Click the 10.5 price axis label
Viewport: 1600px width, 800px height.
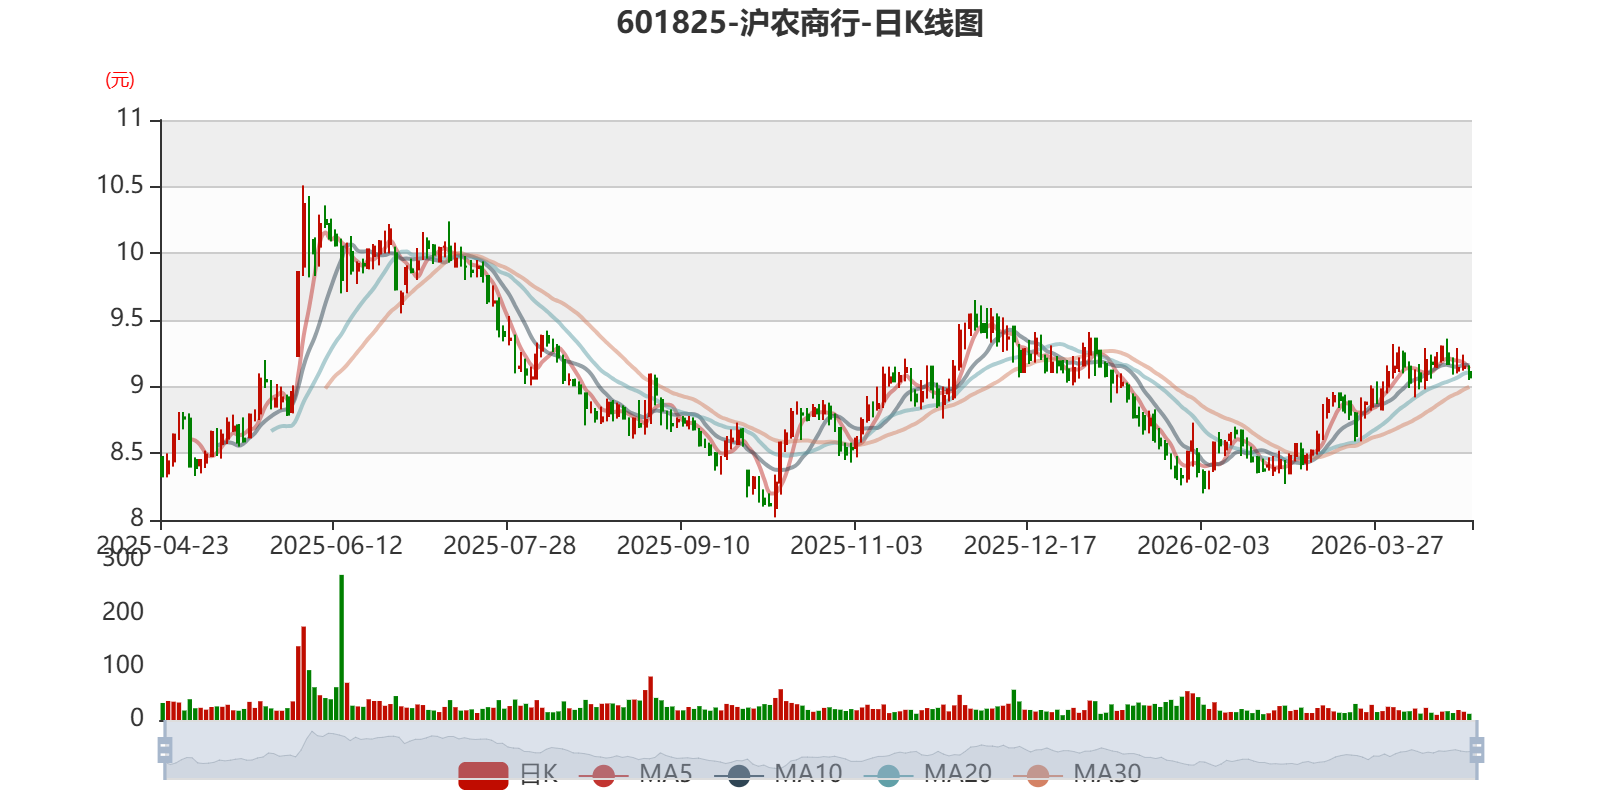point(120,186)
